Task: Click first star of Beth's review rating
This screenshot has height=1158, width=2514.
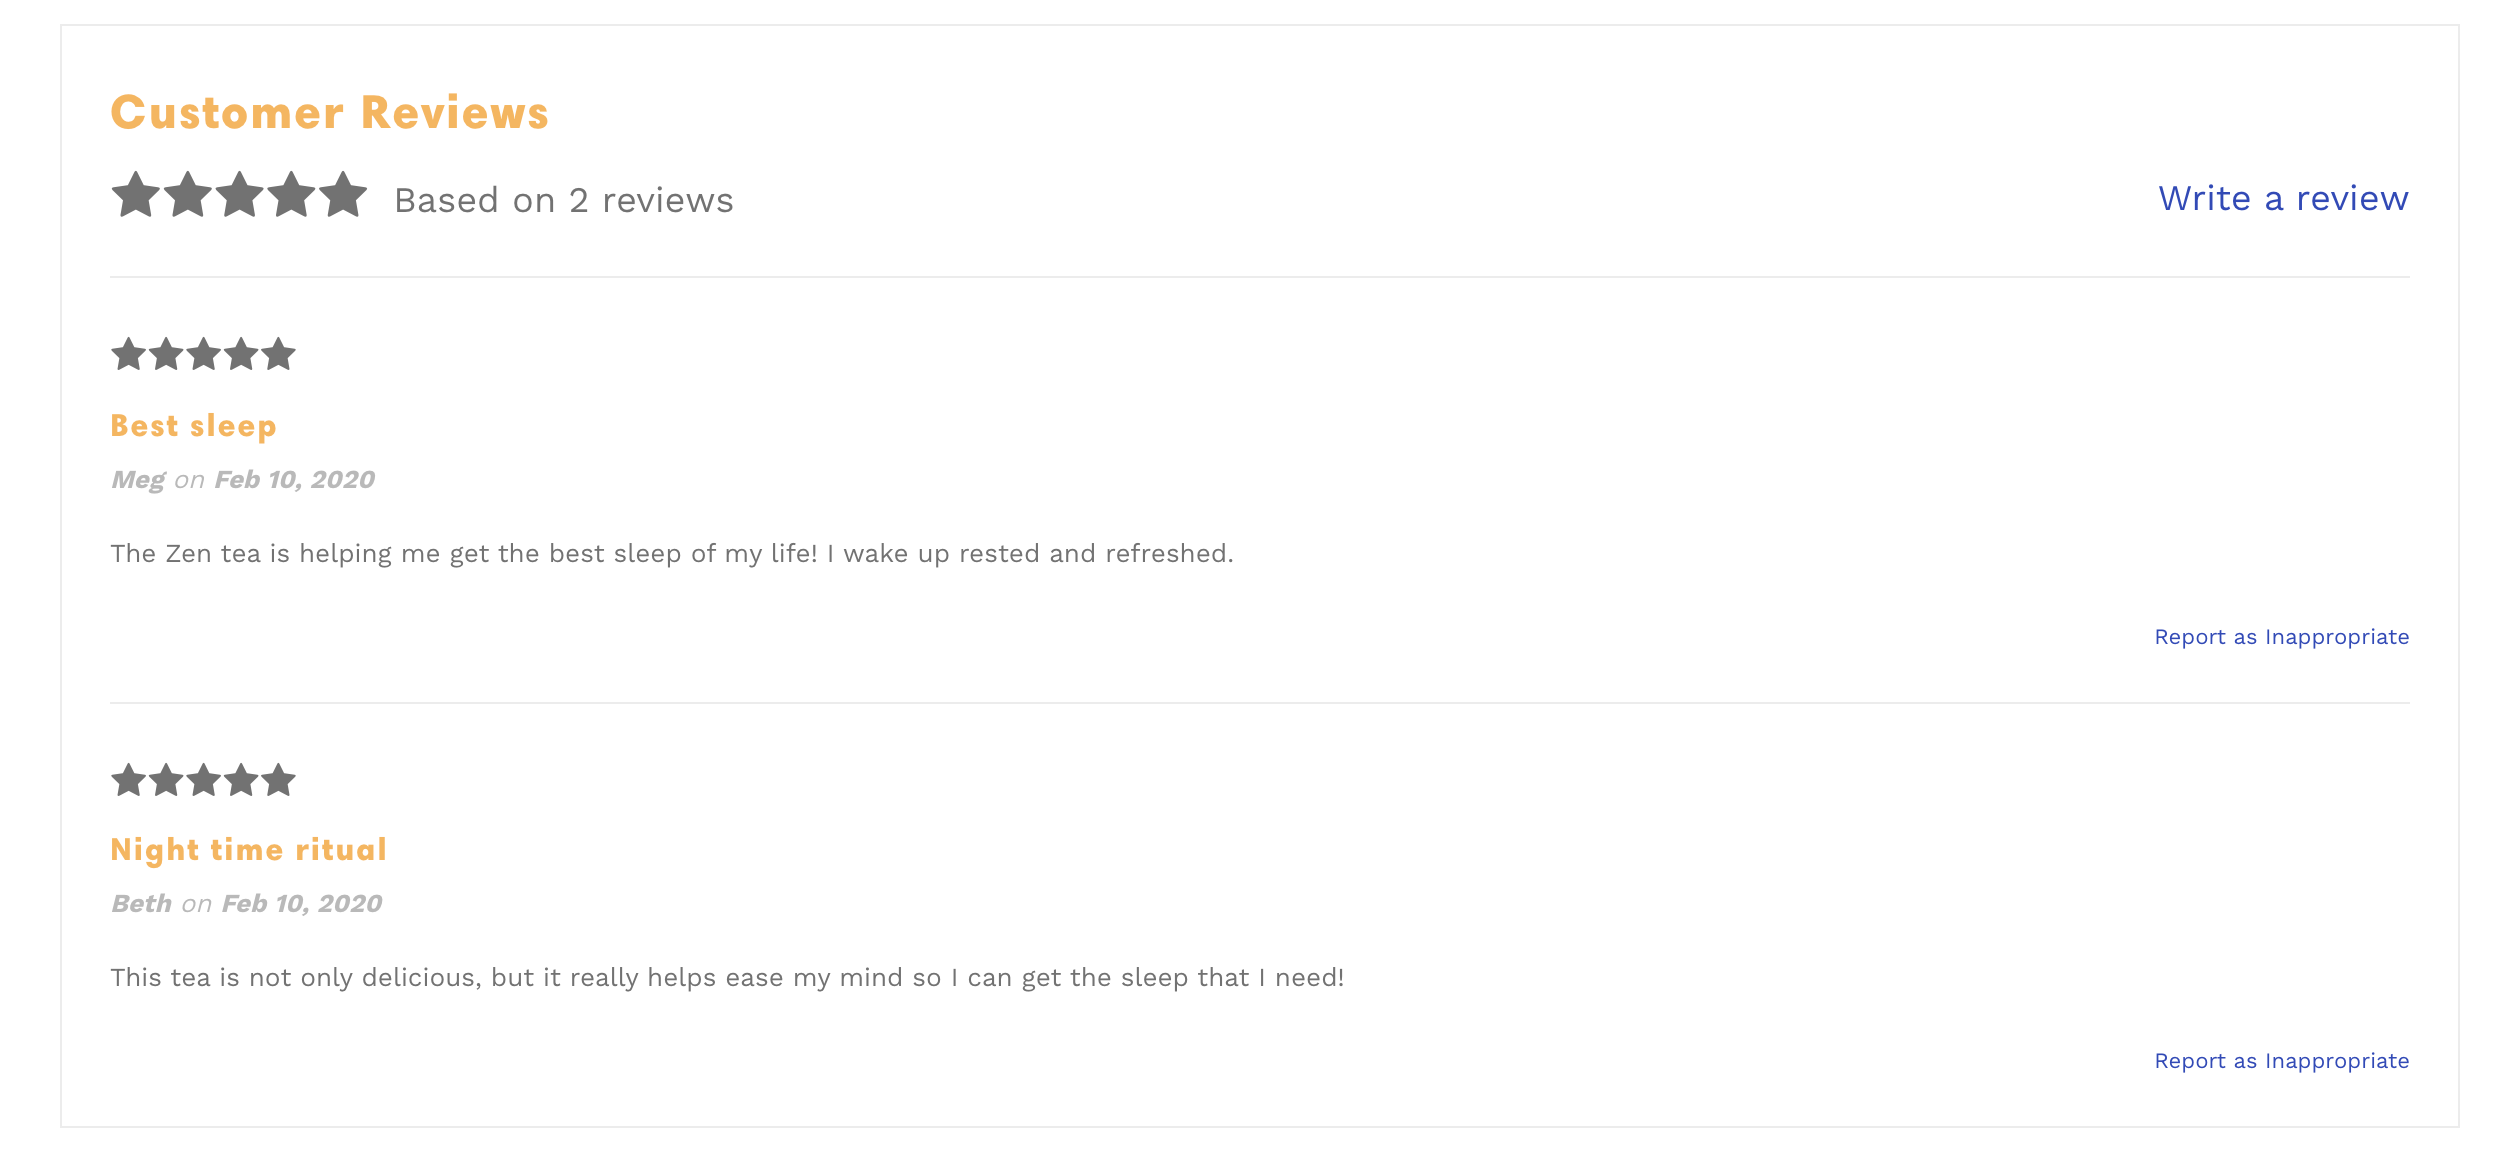Action: (x=128, y=780)
